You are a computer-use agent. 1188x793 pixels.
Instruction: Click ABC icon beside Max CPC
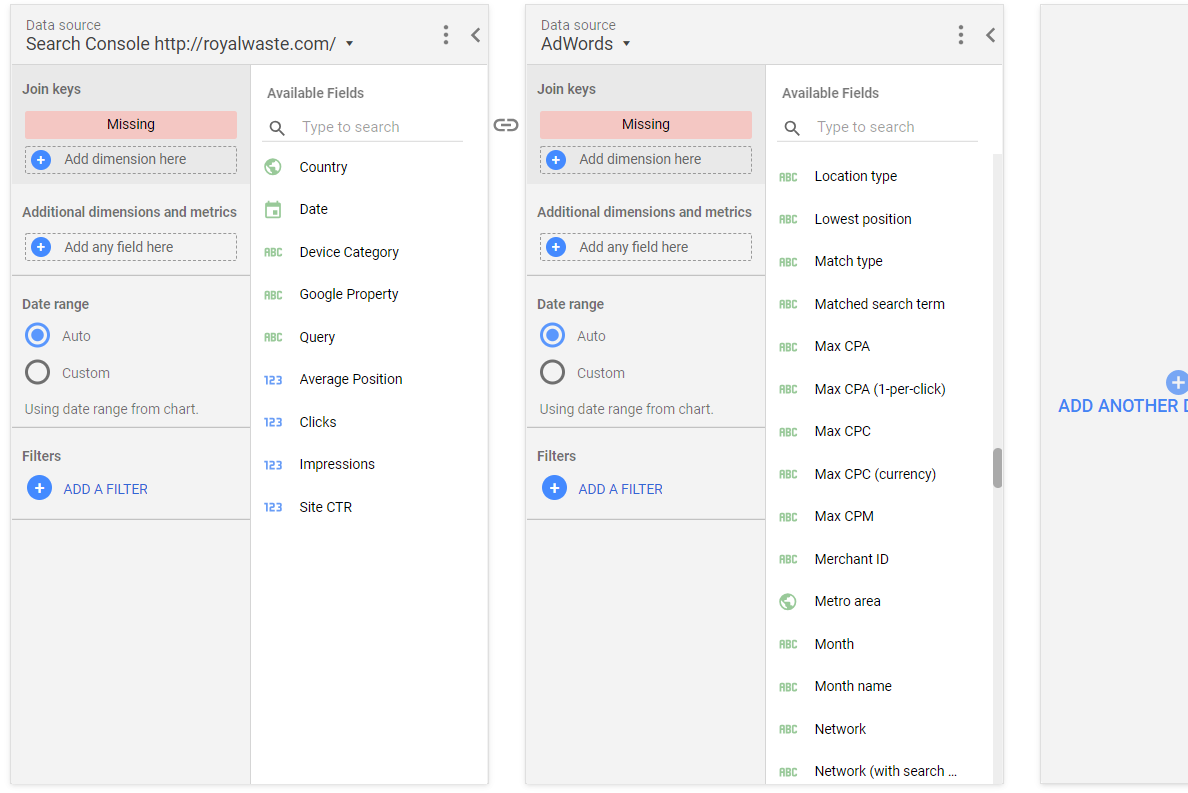click(788, 432)
